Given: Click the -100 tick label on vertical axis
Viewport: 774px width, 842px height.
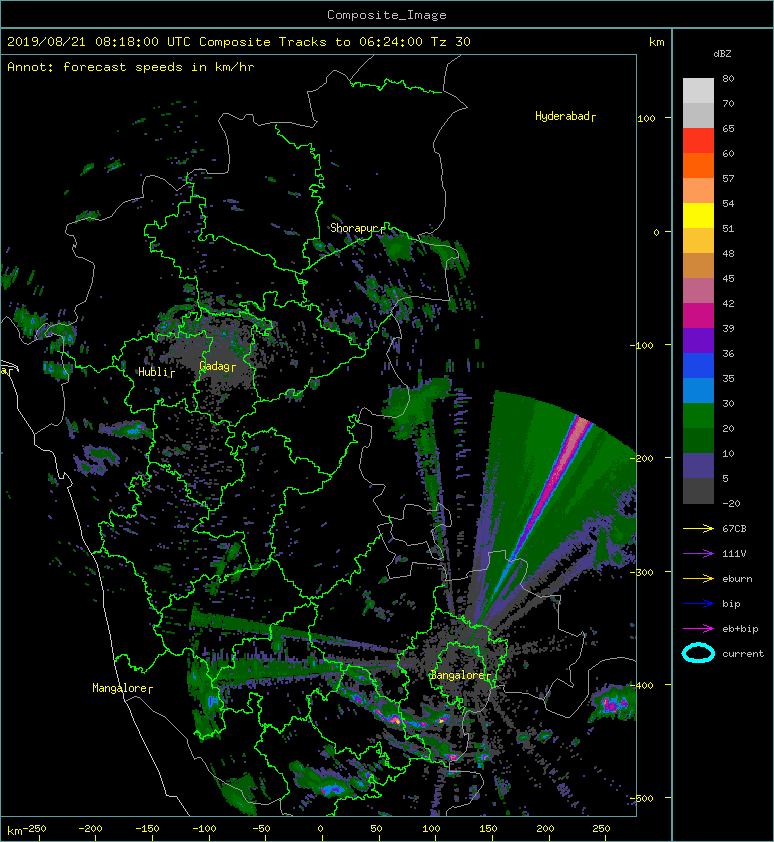Looking at the screenshot, I should click(642, 345).
